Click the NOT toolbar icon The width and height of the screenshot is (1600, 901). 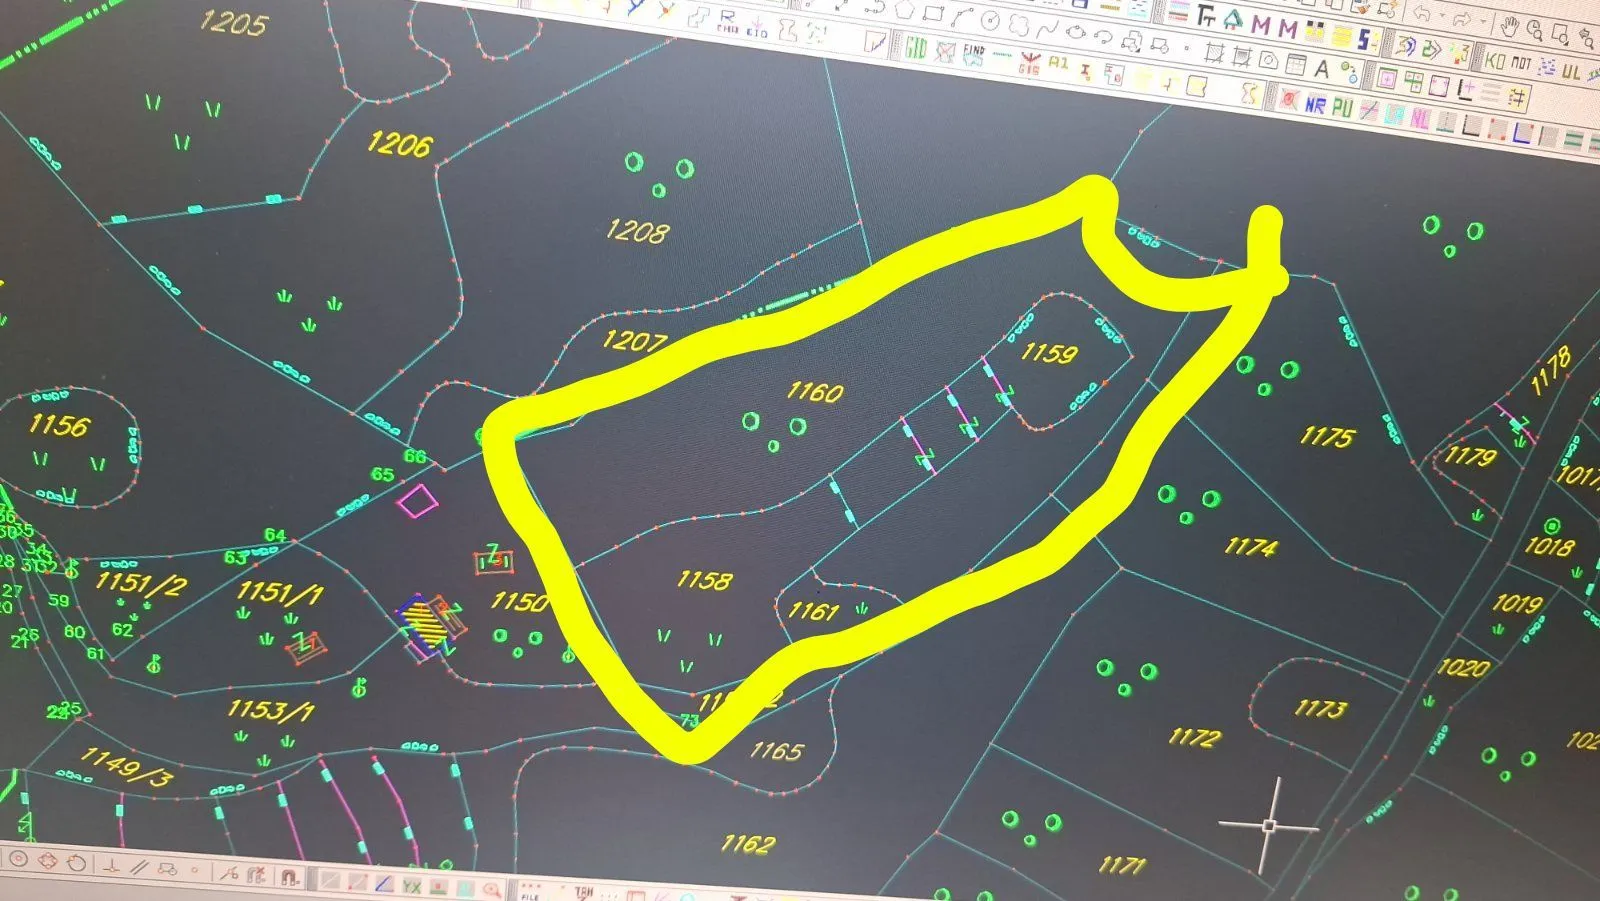1521,63
